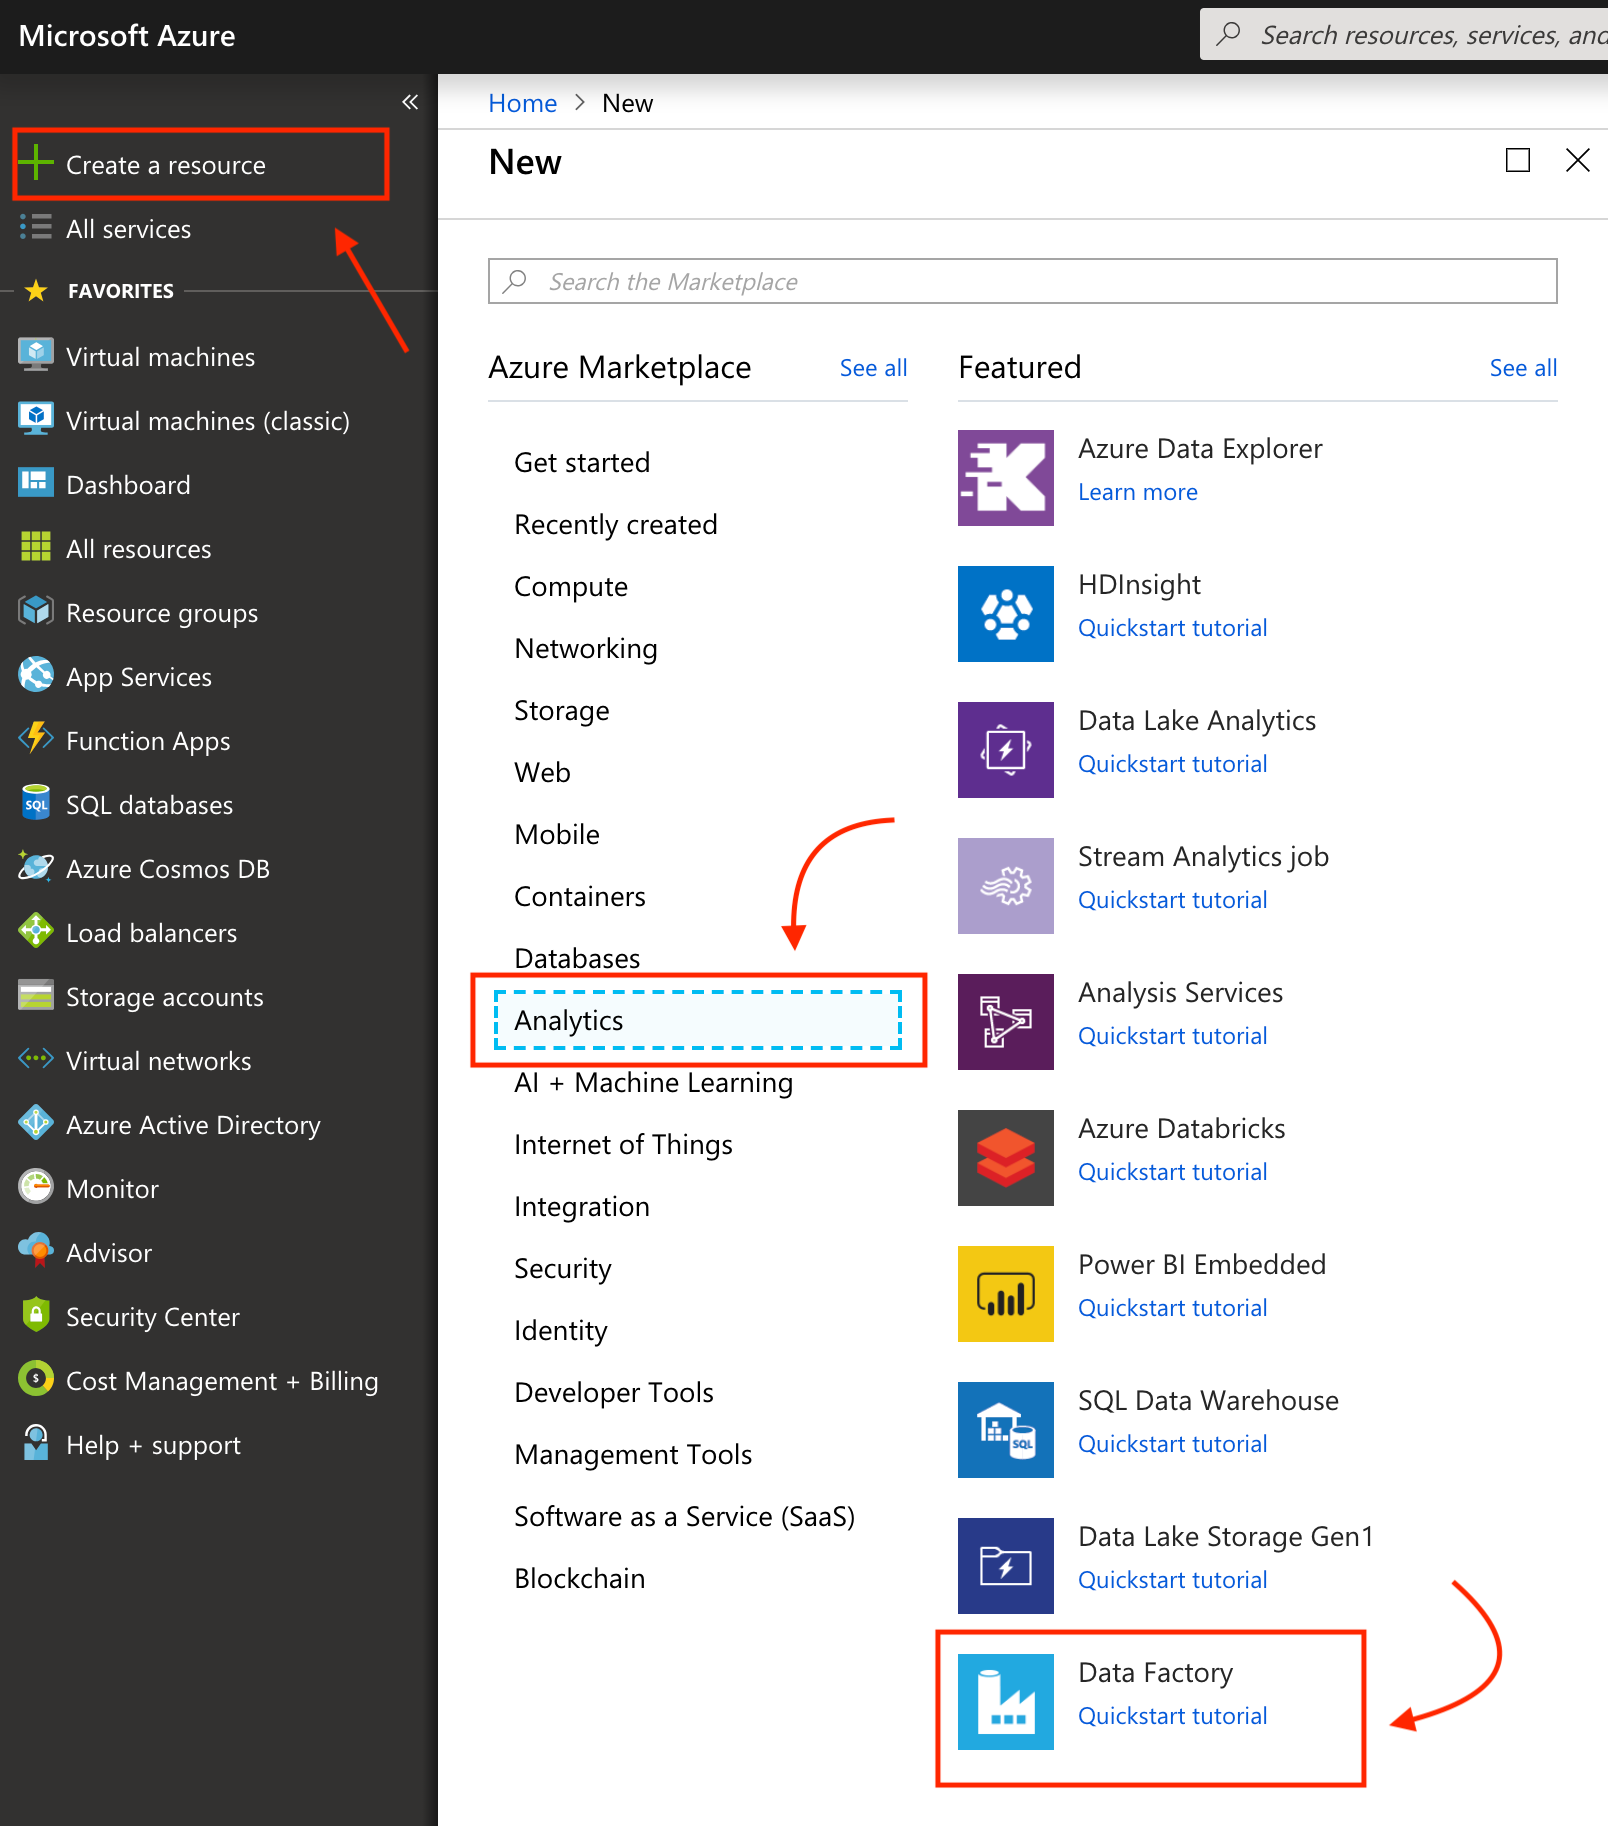Maximize the New blade
This screenshot has height=1826, width=1608.
tap(1517, 160)
